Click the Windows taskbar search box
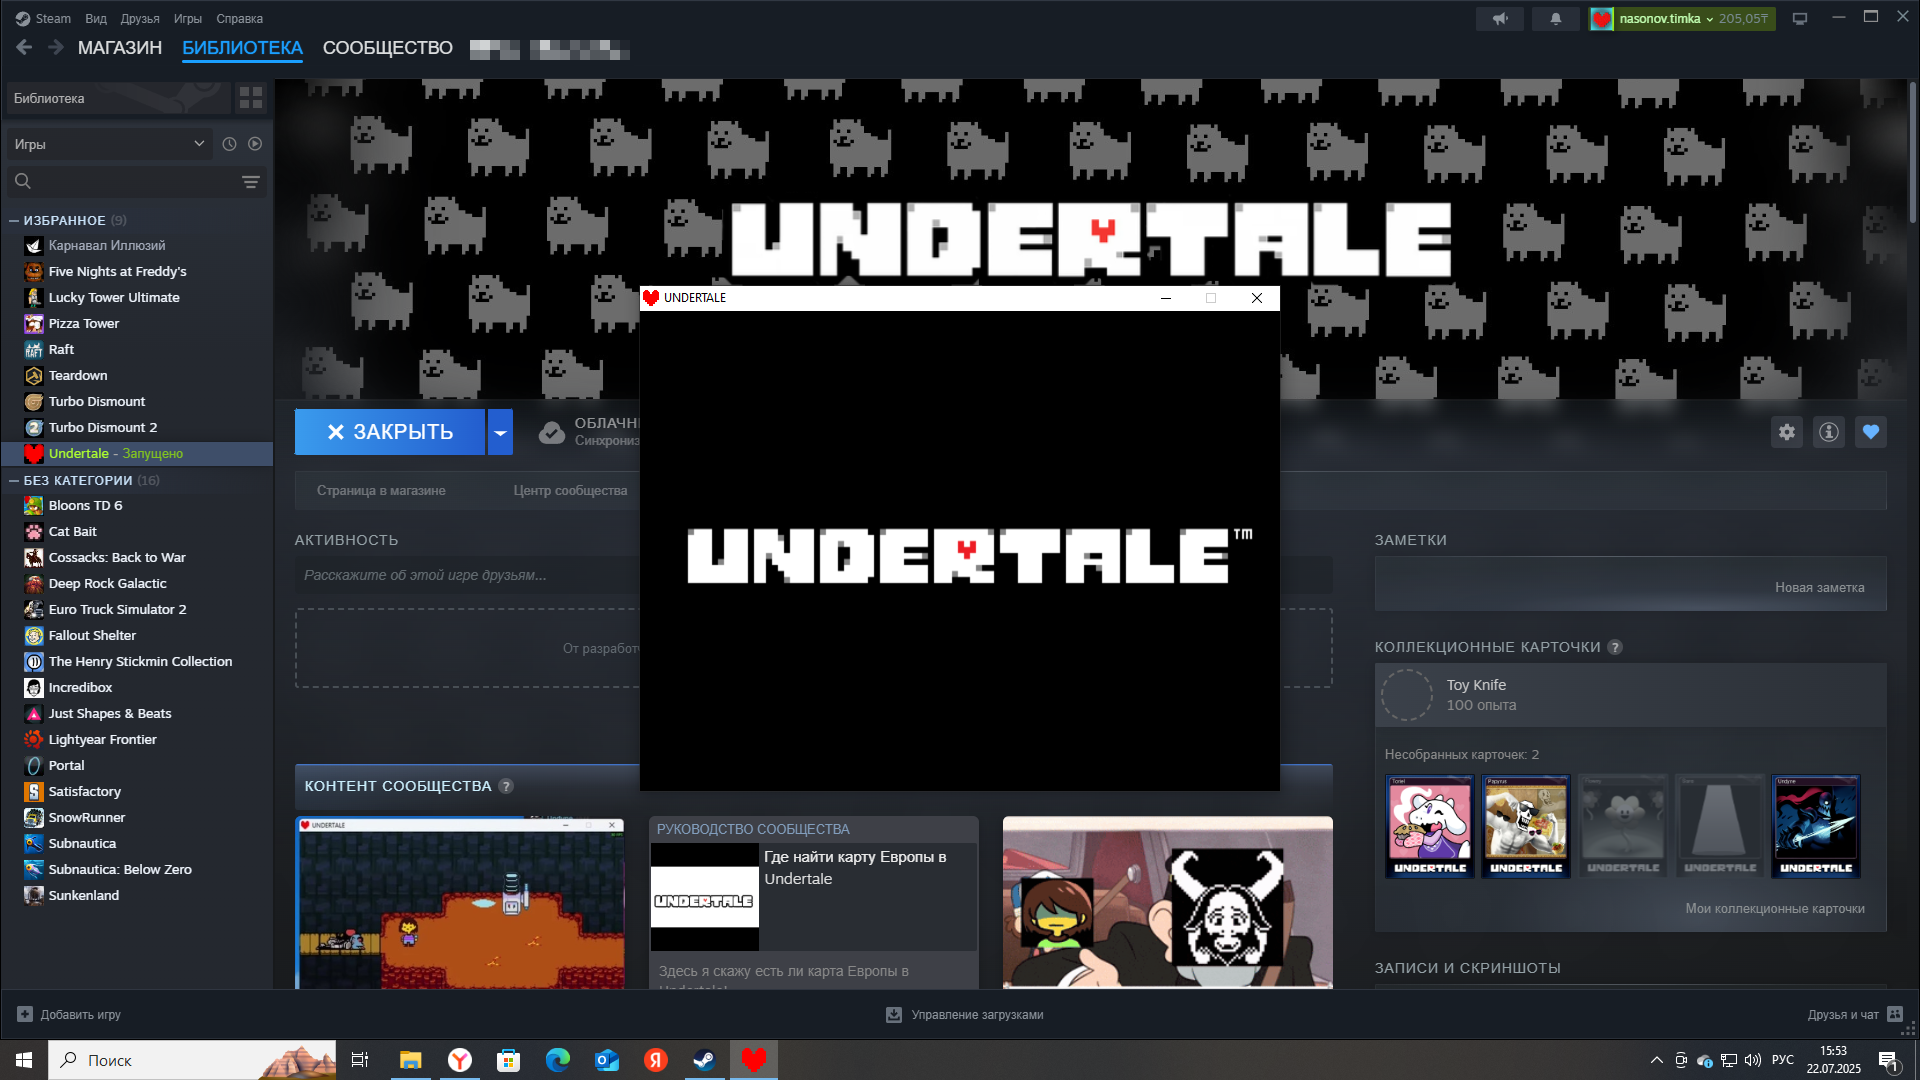The width and height of the screenshot is (1920, 1080). tap(192, 1060)
